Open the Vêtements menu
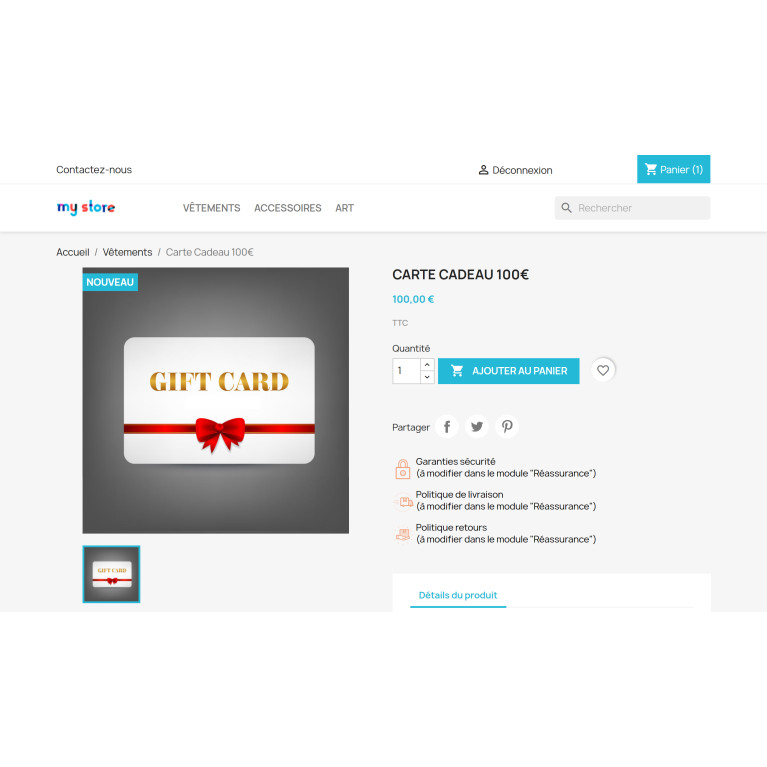Viewport: 767px width, 767px height. coord(211,208)
